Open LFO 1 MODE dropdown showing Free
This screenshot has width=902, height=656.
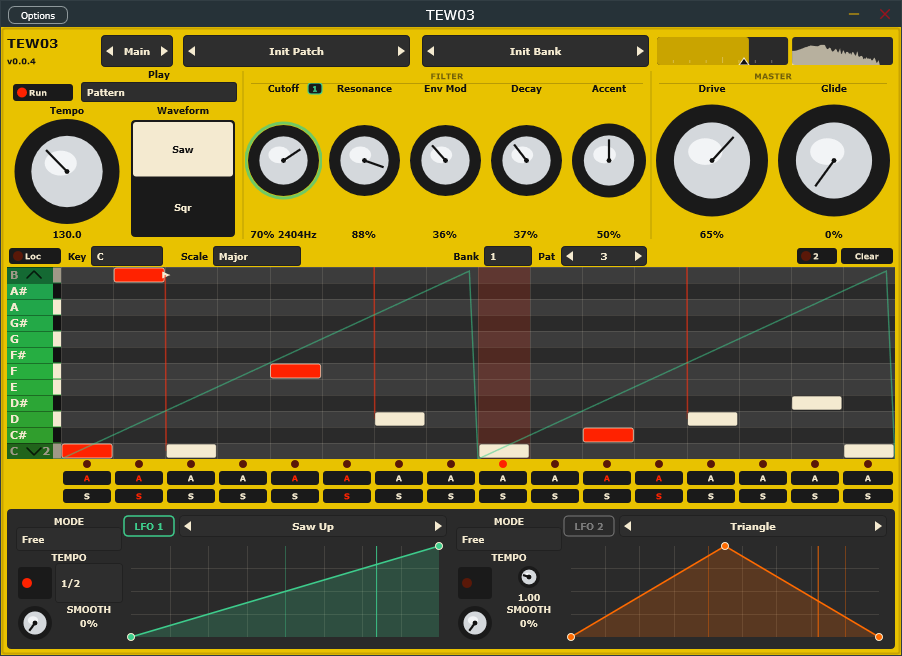click(x=68, y=539)
